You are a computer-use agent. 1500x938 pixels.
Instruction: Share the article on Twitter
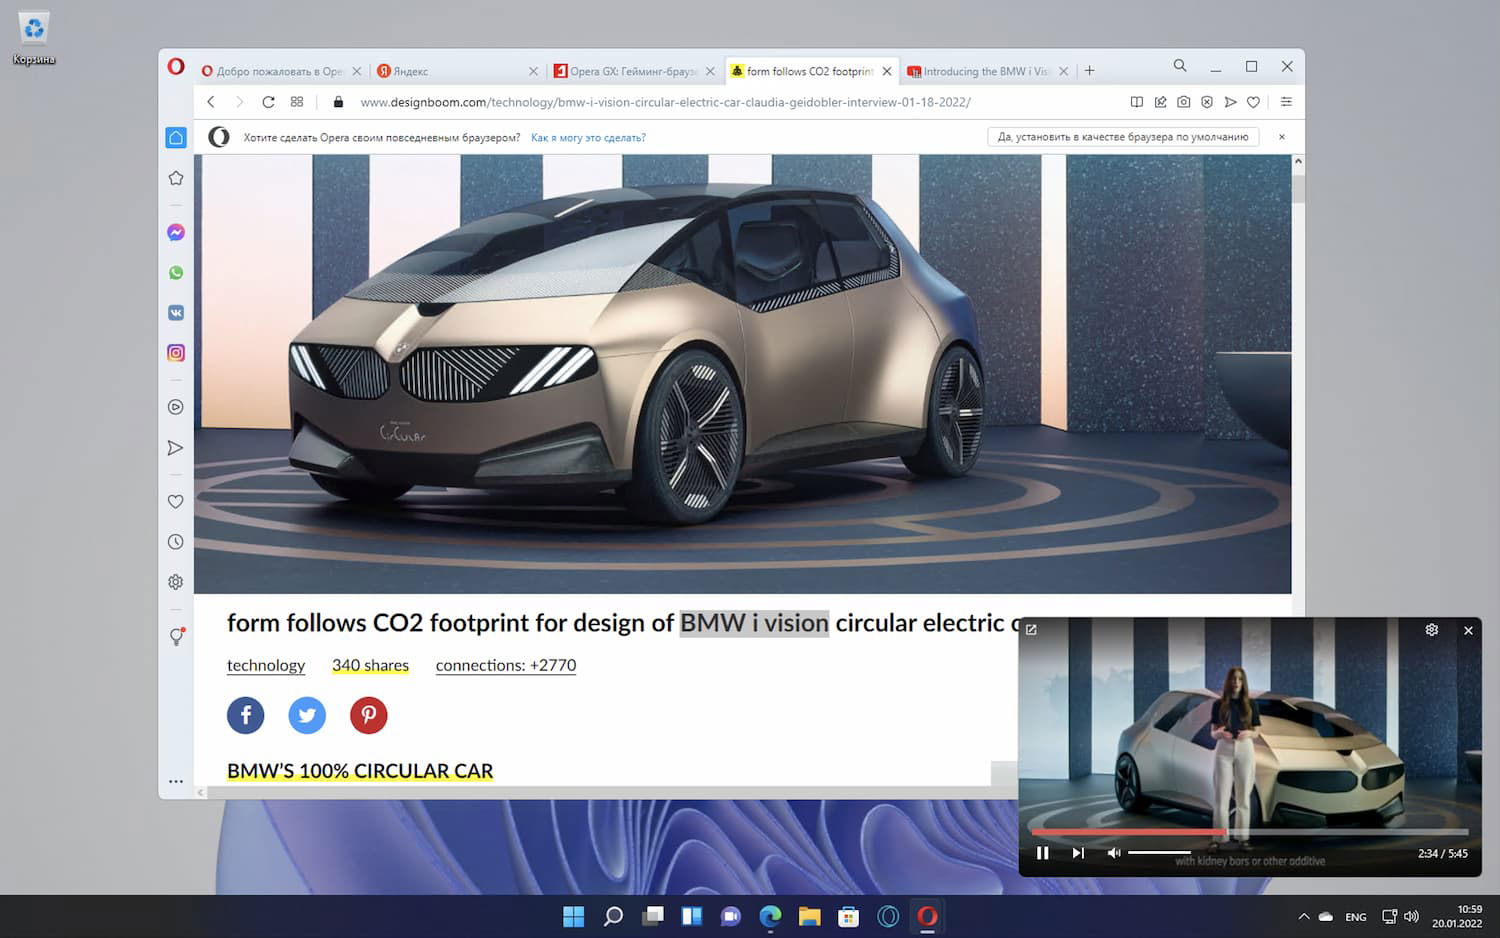click(x=307, y=715)
